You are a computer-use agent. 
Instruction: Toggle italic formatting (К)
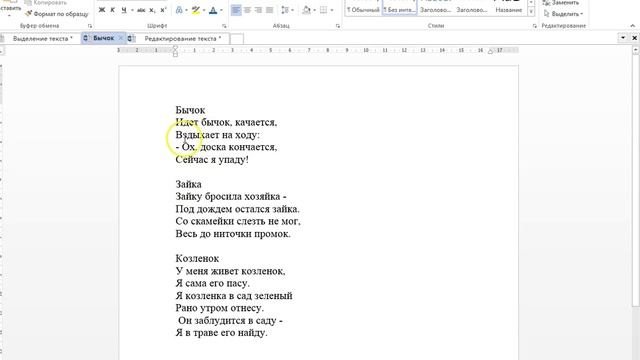(113, 10)
